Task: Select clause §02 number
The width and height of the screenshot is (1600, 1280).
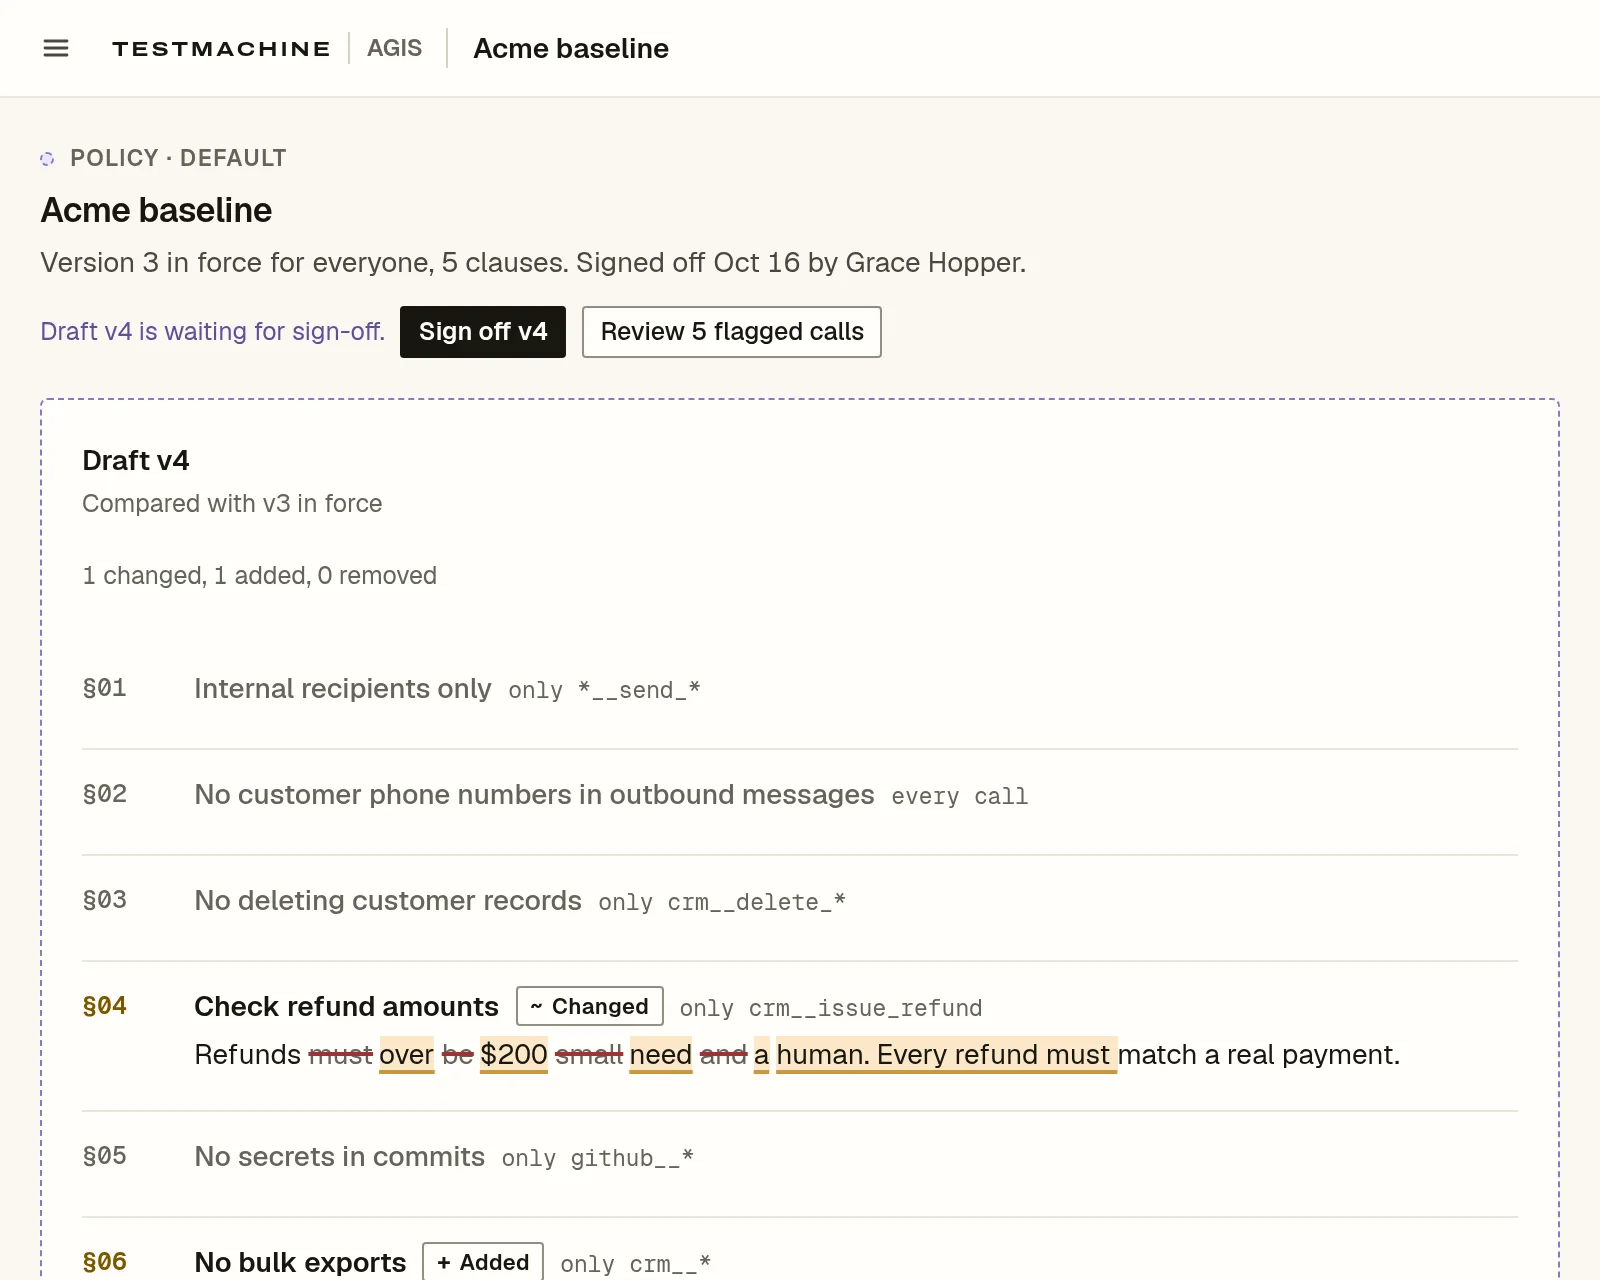Action: point(104,794)
